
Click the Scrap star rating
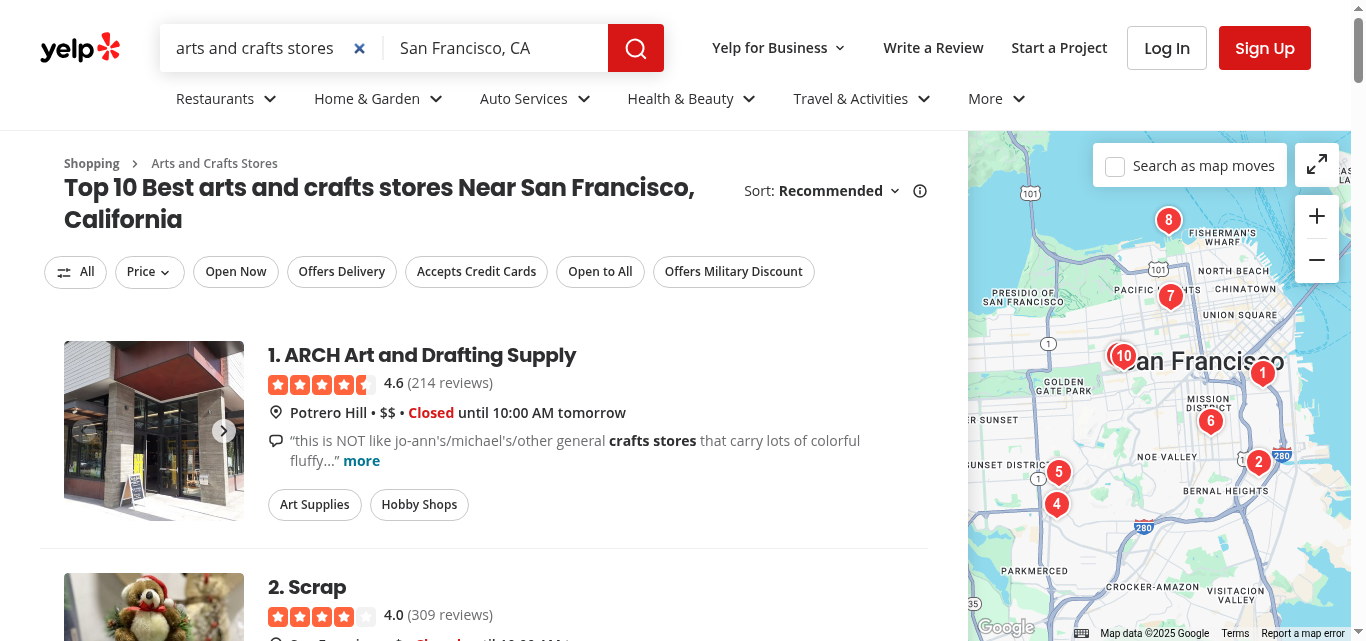pyautogui.click(x=322, y=616)
